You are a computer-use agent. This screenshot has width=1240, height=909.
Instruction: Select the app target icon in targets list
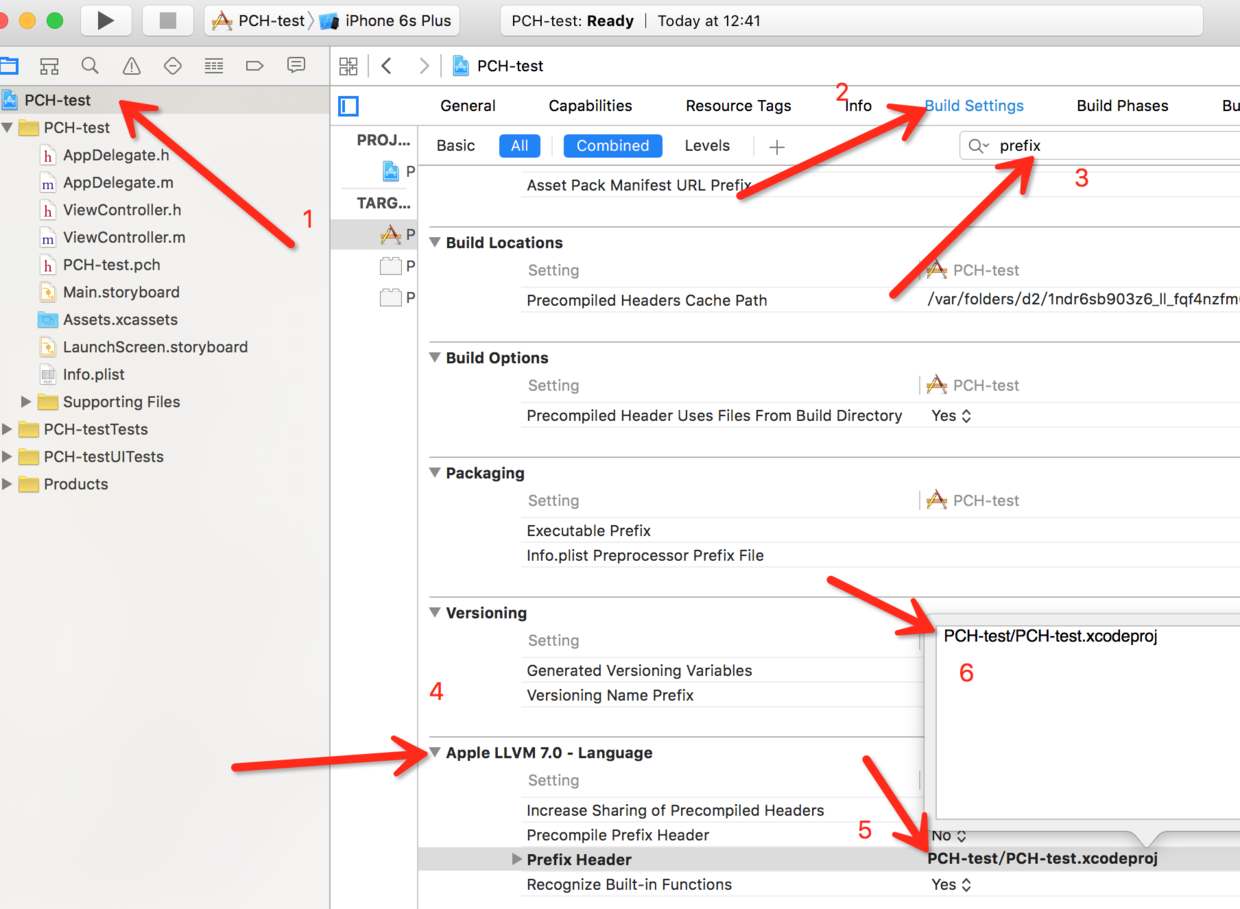tap(390, 235)
